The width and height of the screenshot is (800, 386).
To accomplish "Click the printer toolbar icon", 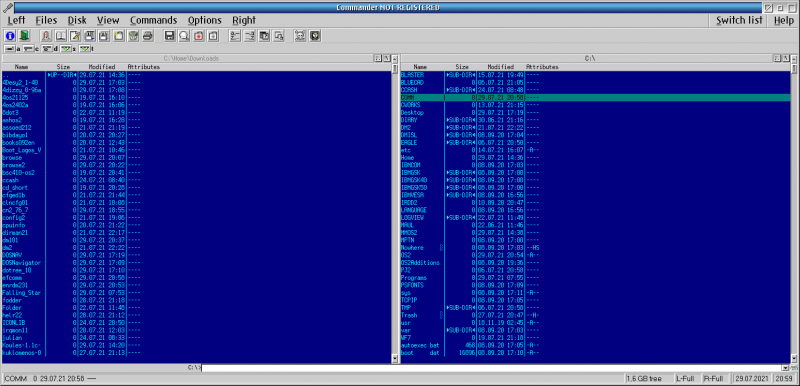I will (147, 36).
